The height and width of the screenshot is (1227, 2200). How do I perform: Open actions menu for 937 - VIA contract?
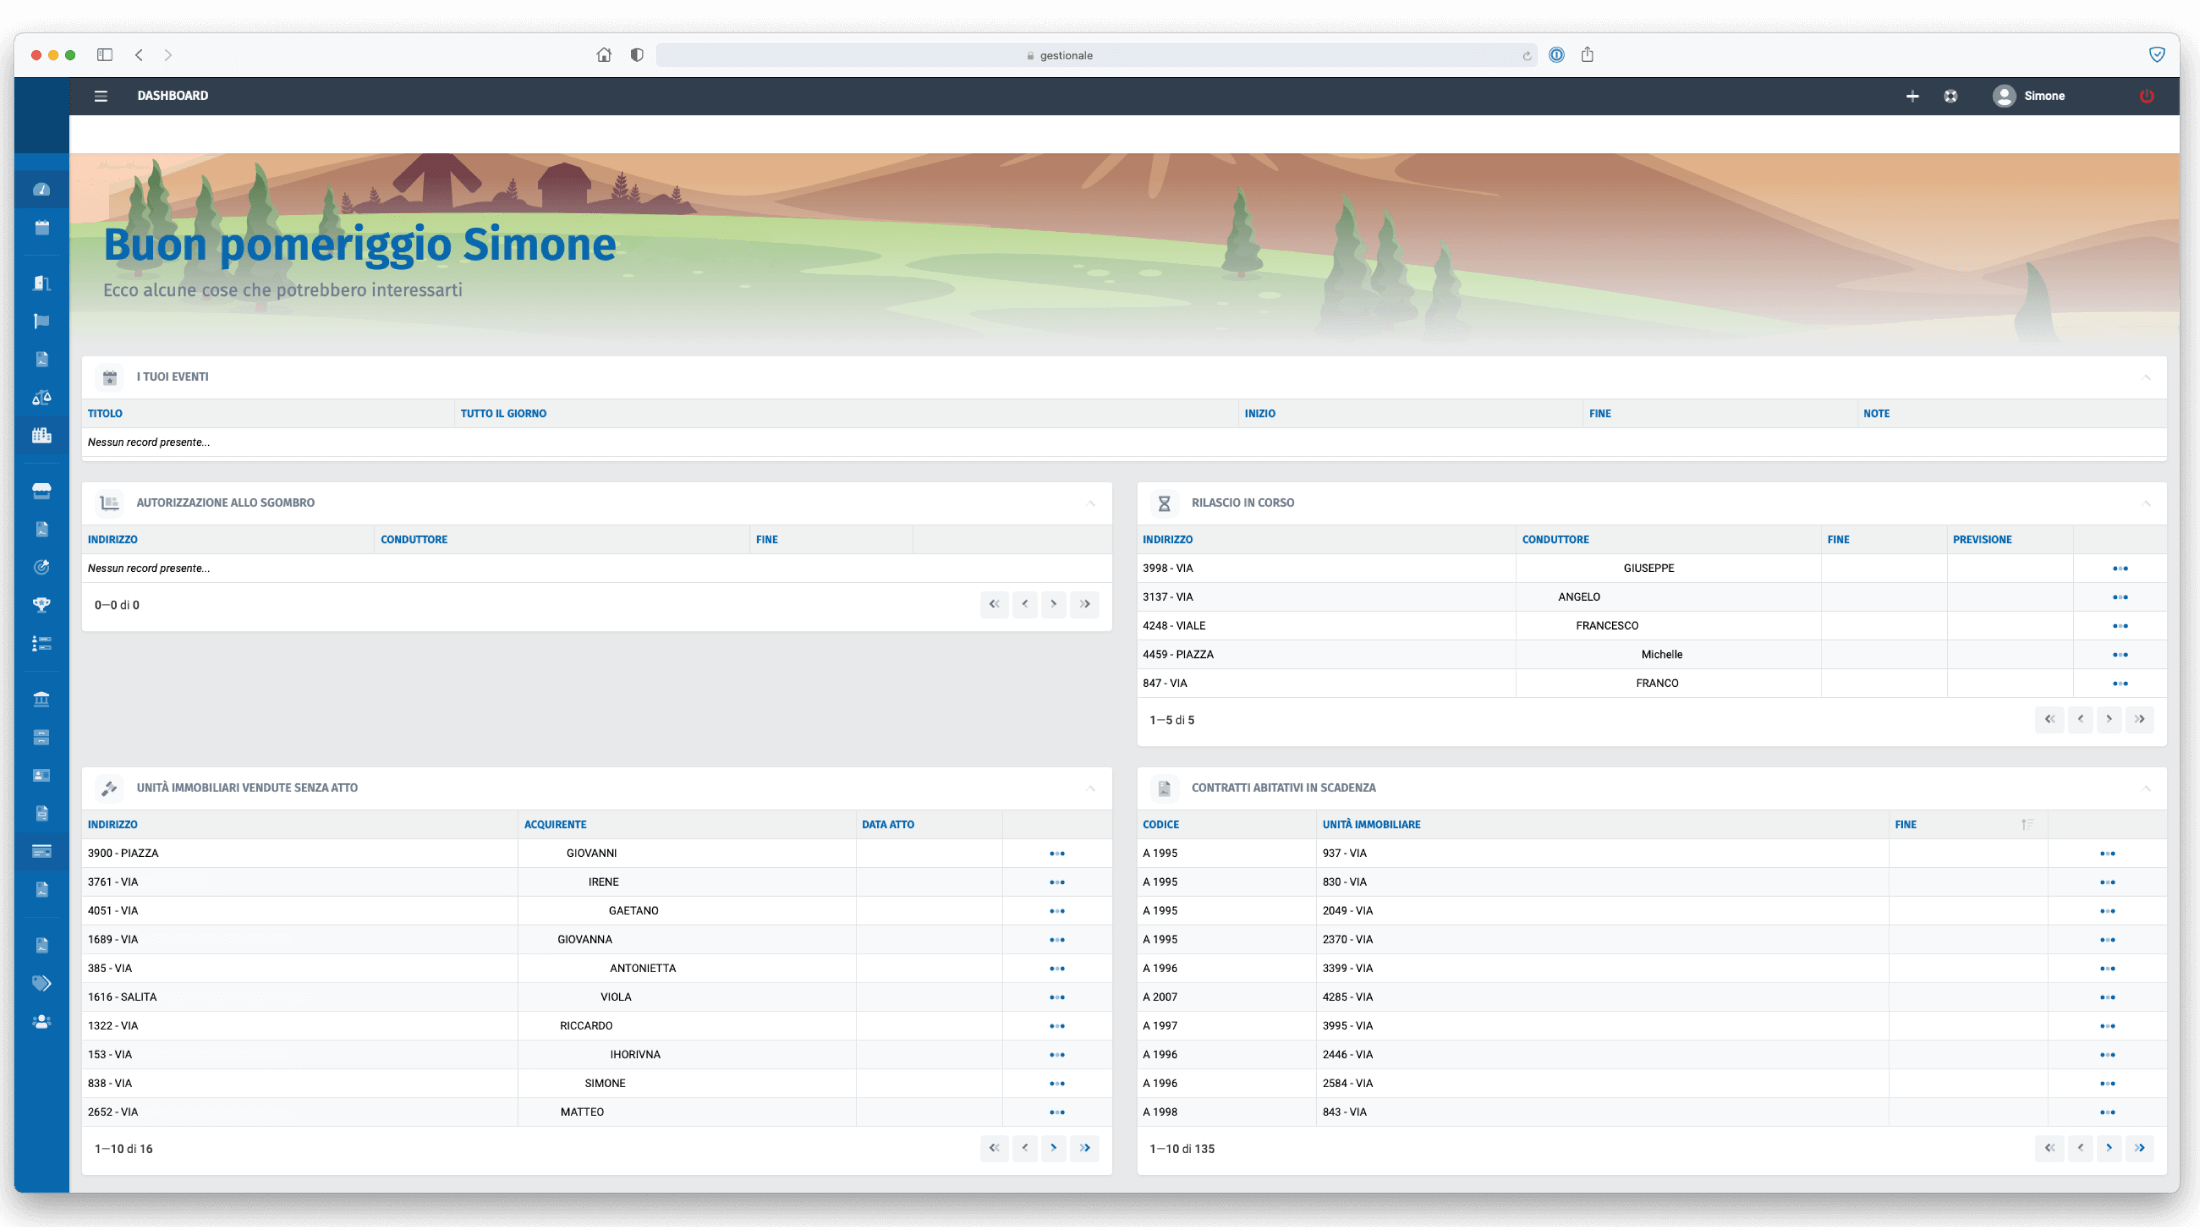[2107, 853]
